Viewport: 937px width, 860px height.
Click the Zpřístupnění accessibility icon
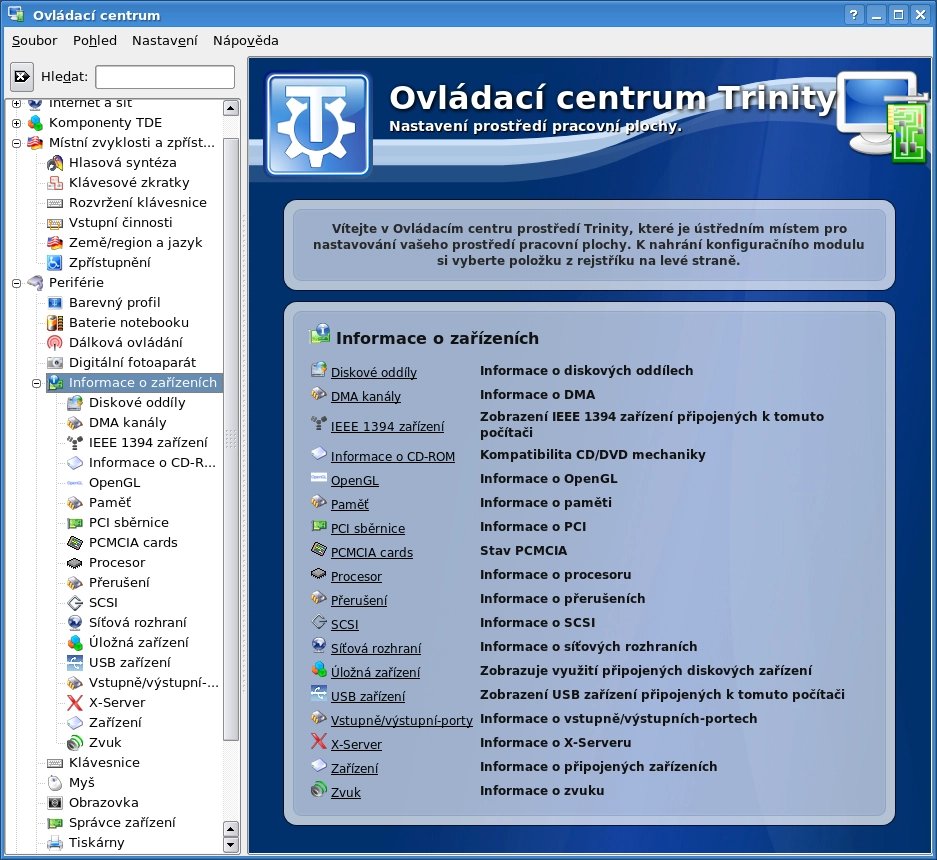click(55, 263)
